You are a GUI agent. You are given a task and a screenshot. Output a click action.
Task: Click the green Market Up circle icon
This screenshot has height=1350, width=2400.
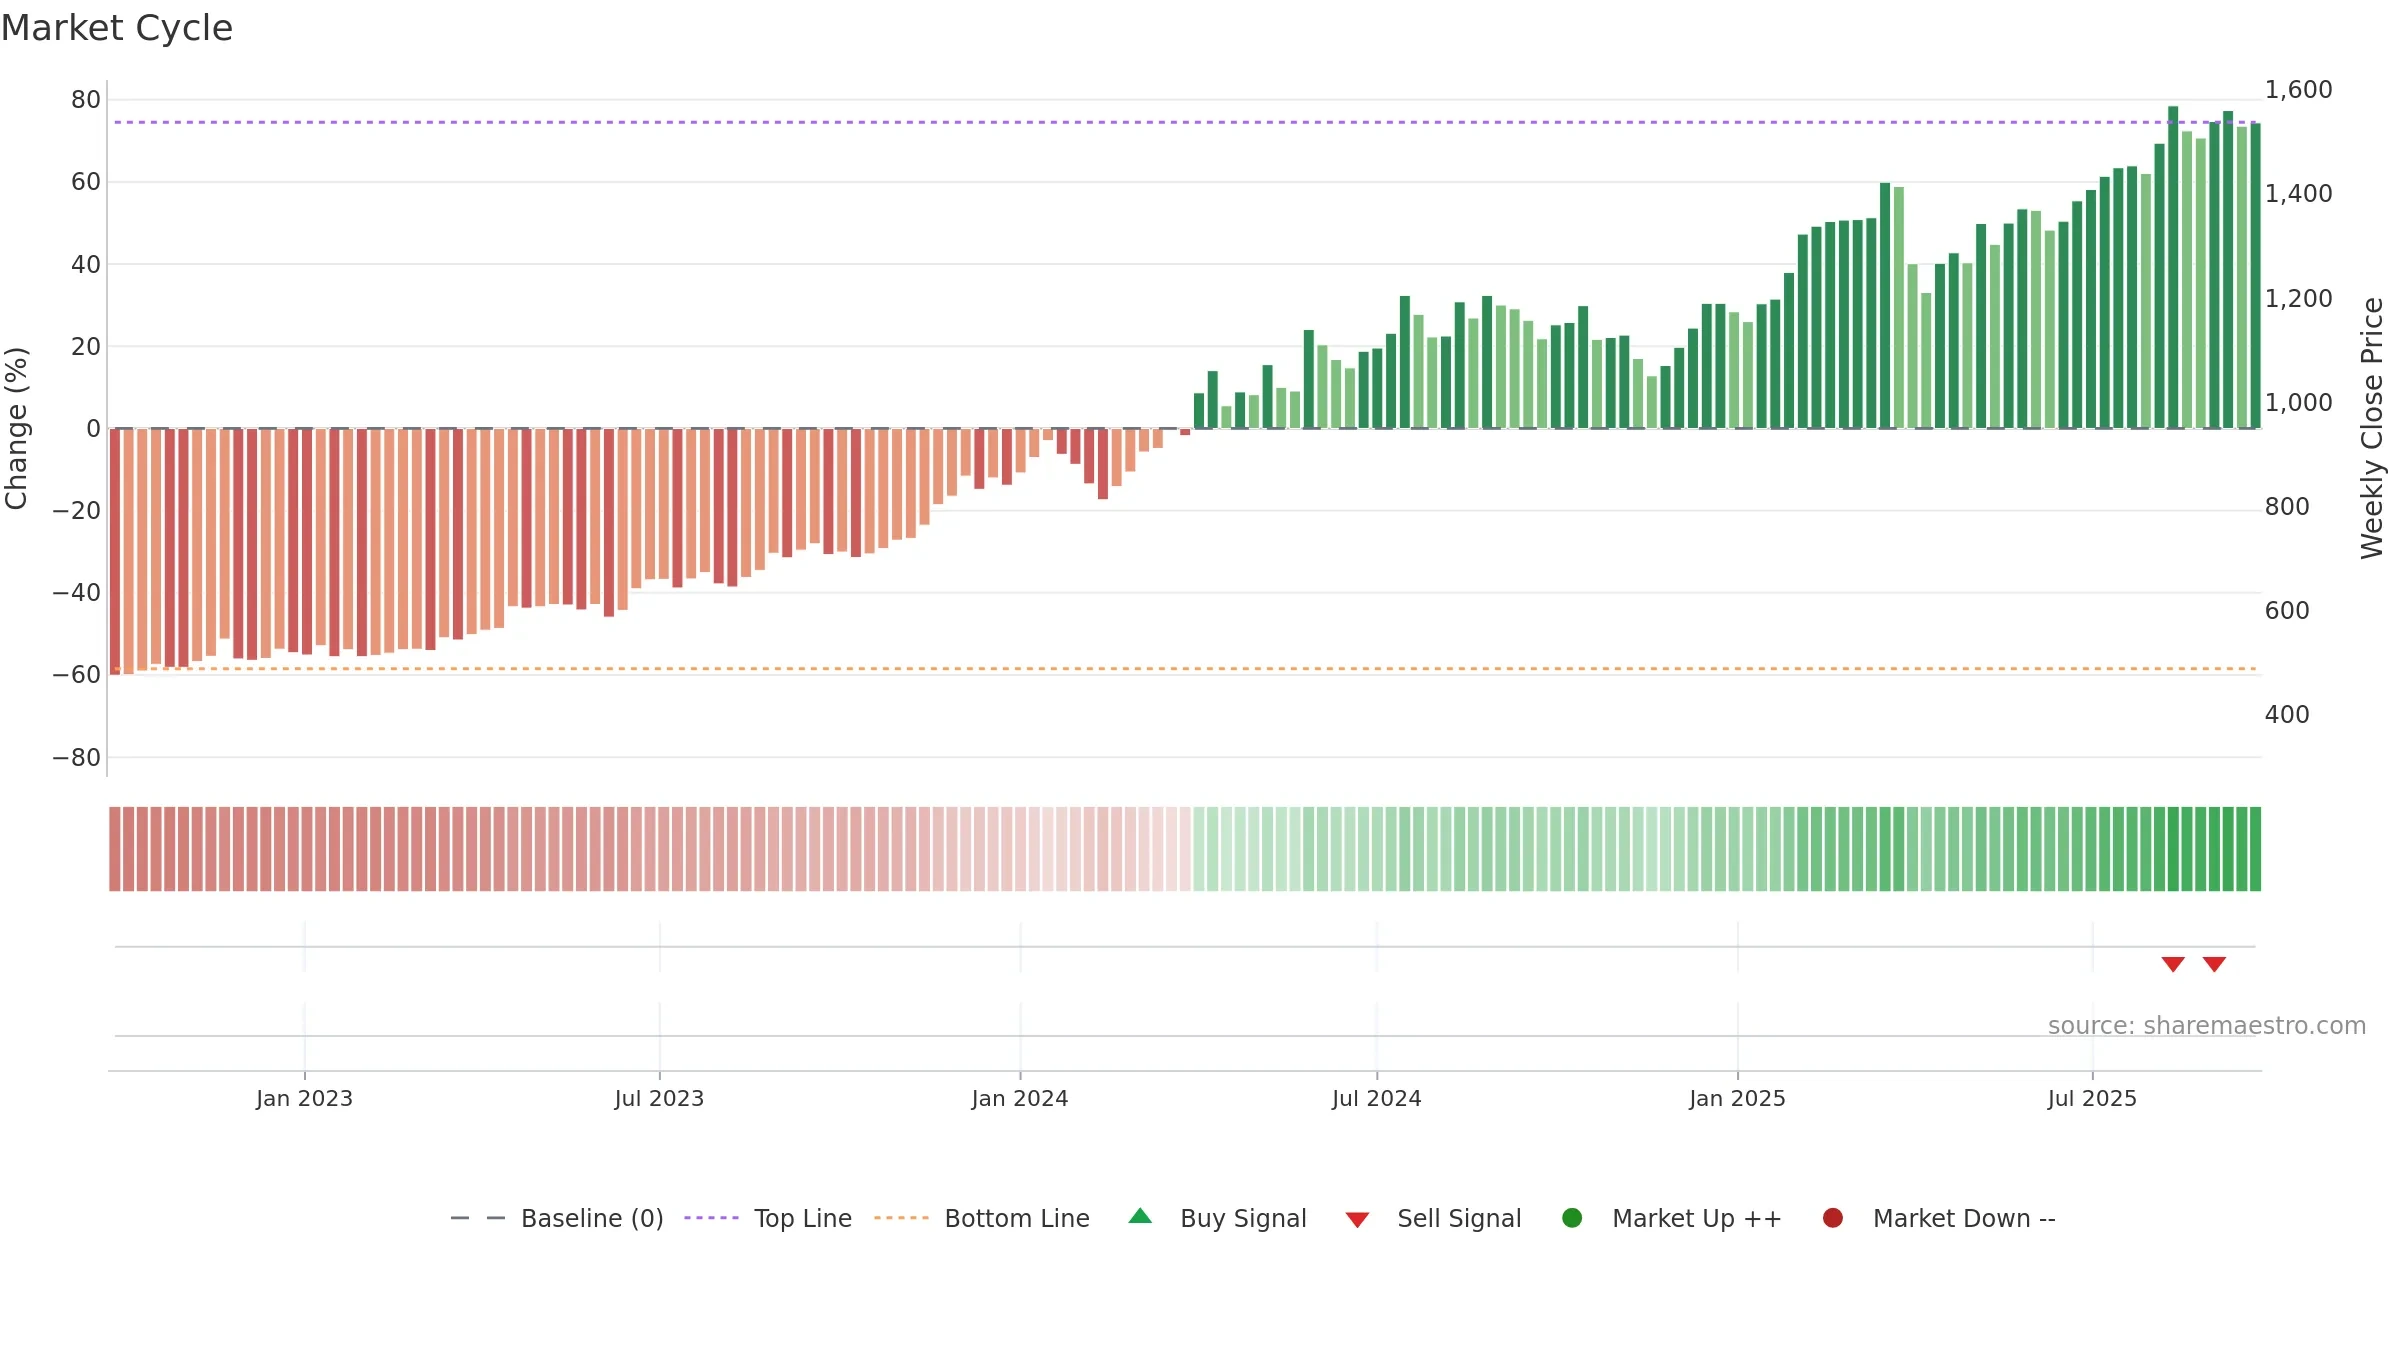(1572, 1218)
